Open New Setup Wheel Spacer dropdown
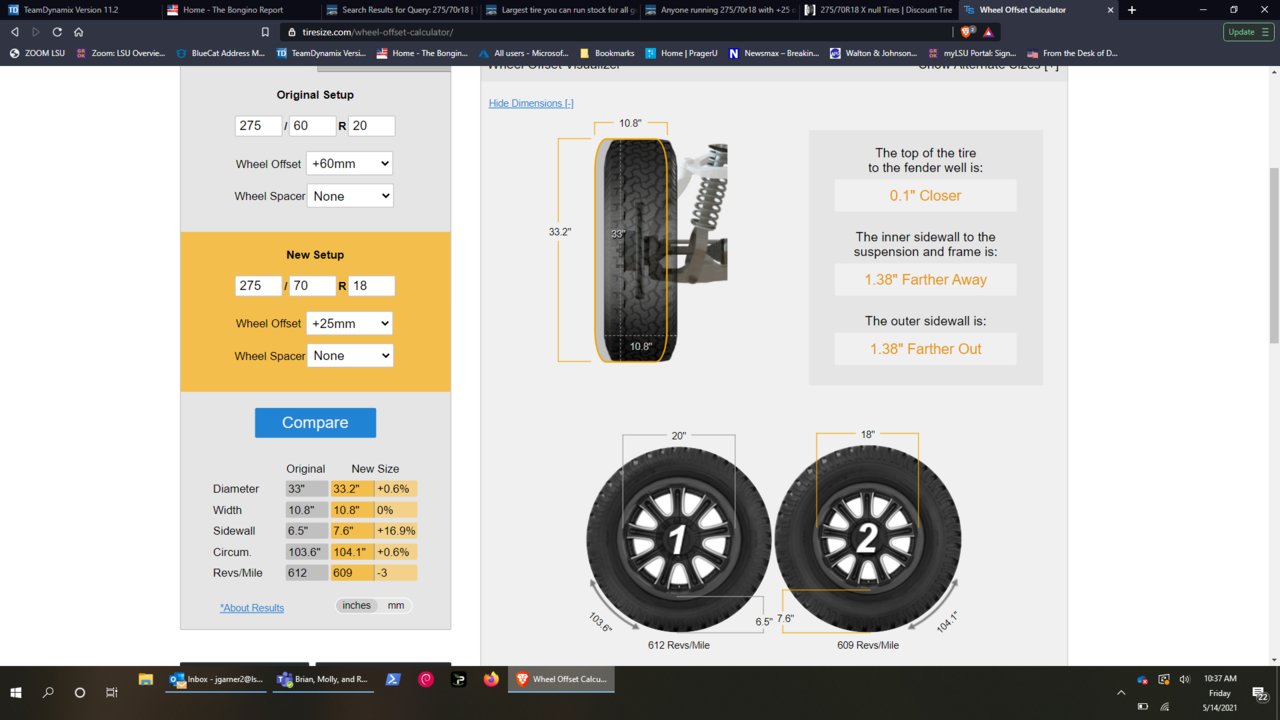Viewport: 1280px width, 720px height. [350, 356]
